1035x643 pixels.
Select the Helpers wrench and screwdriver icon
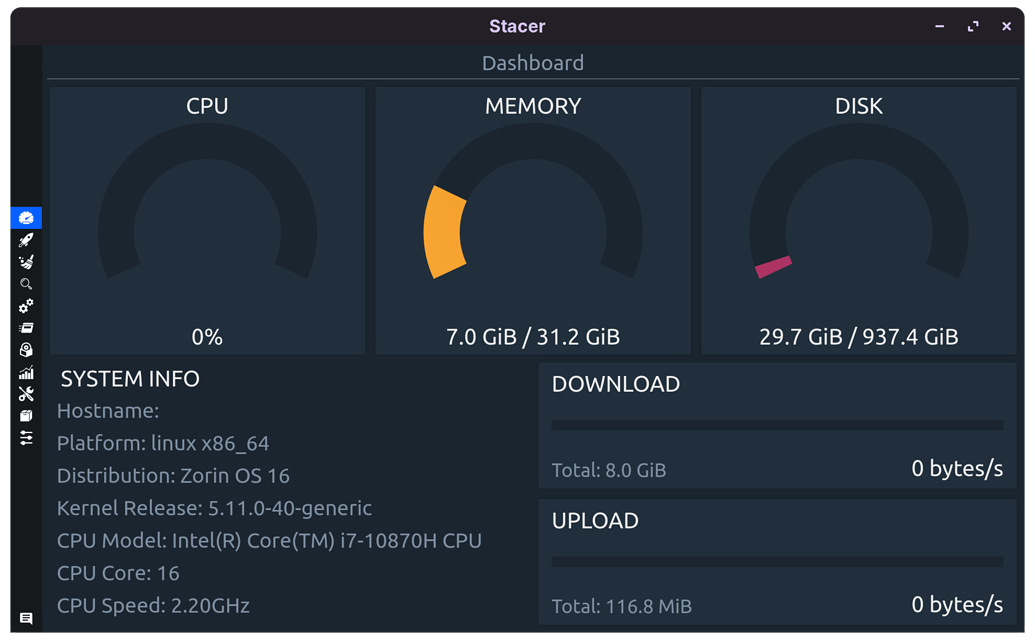click(x=25, y=394)
